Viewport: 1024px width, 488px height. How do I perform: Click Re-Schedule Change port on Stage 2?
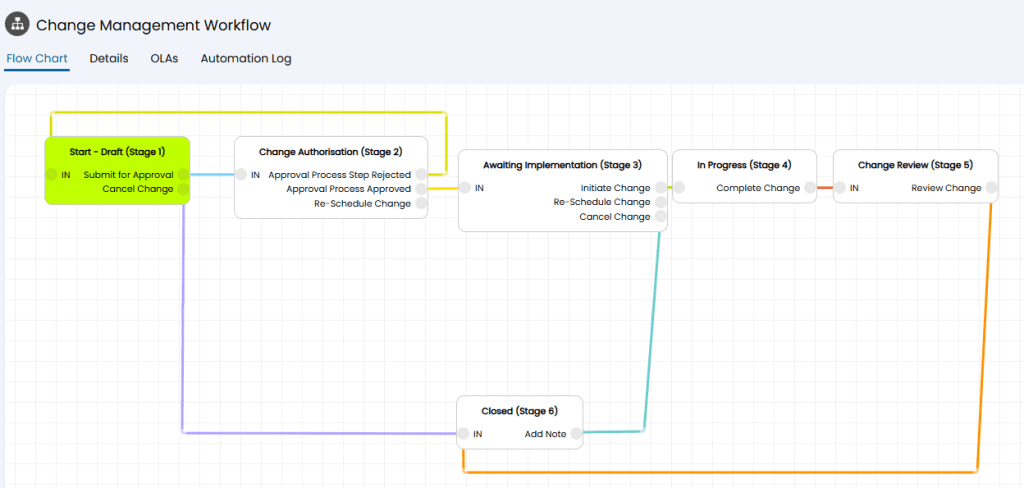pos(421,204)
